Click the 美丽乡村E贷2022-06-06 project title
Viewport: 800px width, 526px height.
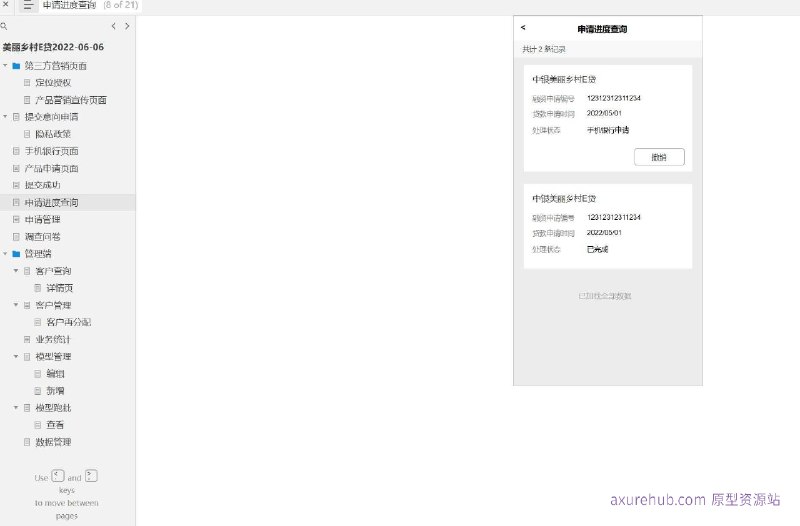tap(53, 47)
